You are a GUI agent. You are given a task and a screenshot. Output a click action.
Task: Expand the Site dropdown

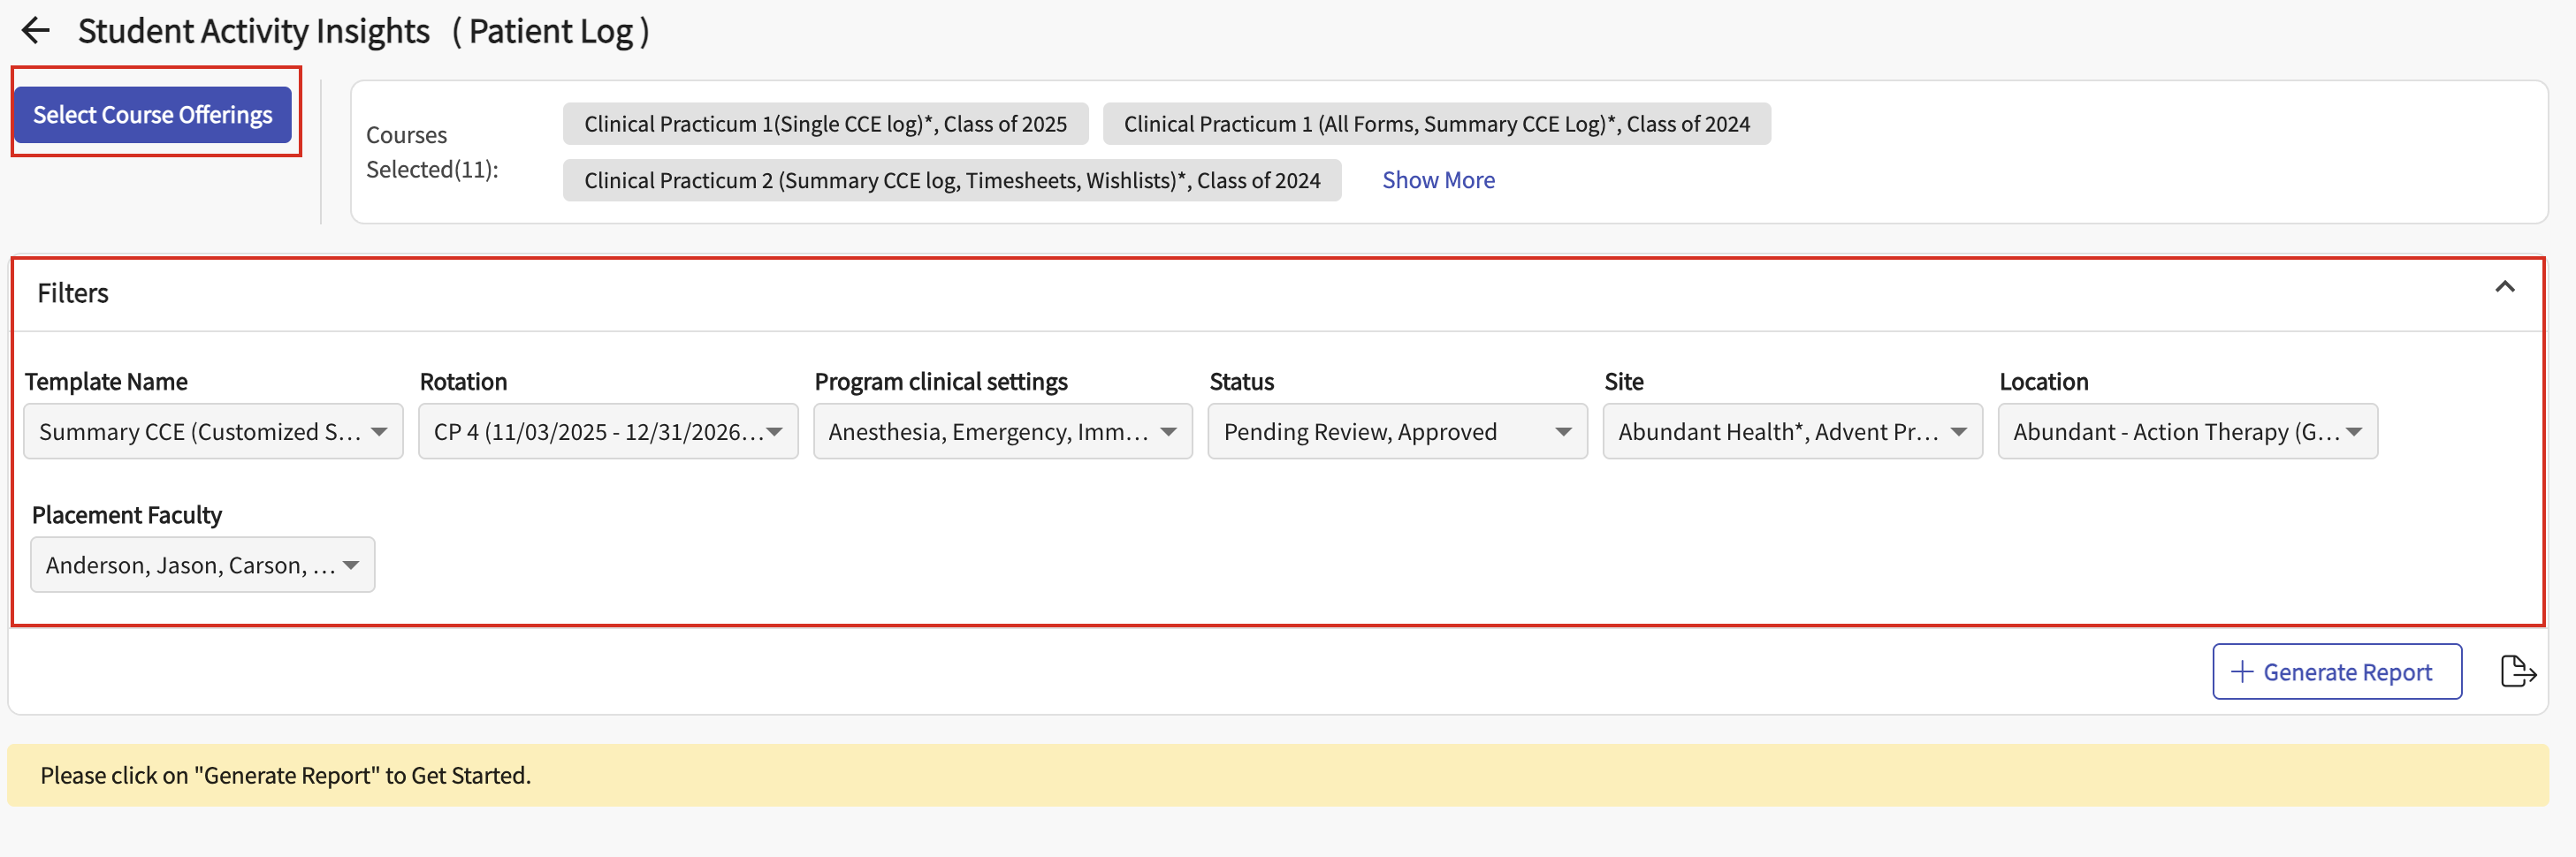click(x=1791, y=431)
